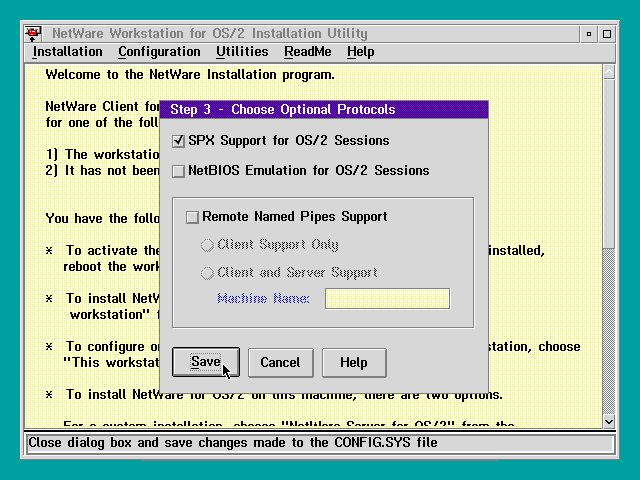Open the Help menu in menu bar

(x=360, y=52)
